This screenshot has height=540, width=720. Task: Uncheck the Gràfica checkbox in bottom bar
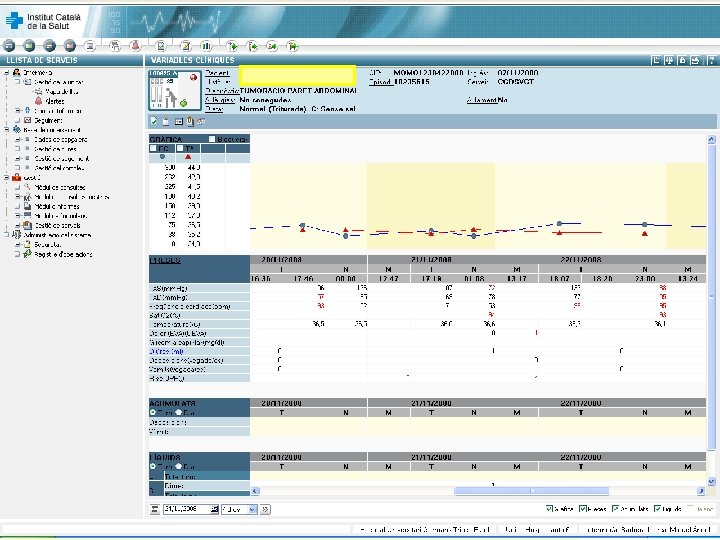[x=549, y=508]
